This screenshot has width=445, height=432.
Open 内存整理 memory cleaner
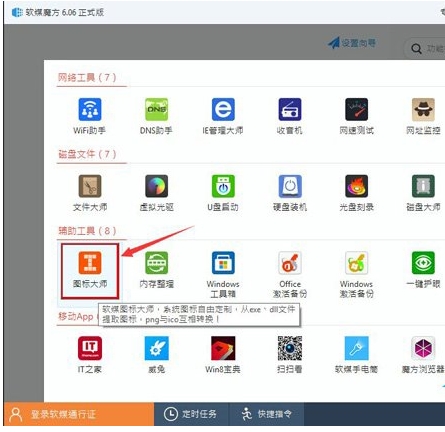pos(156,270)
